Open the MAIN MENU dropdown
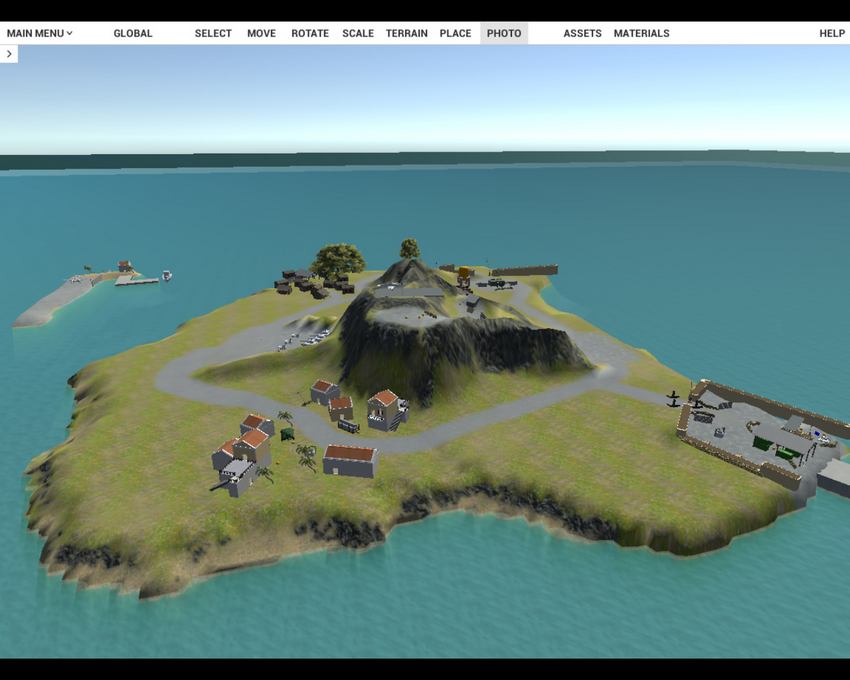The image size is (850, 680). (39, 33)
